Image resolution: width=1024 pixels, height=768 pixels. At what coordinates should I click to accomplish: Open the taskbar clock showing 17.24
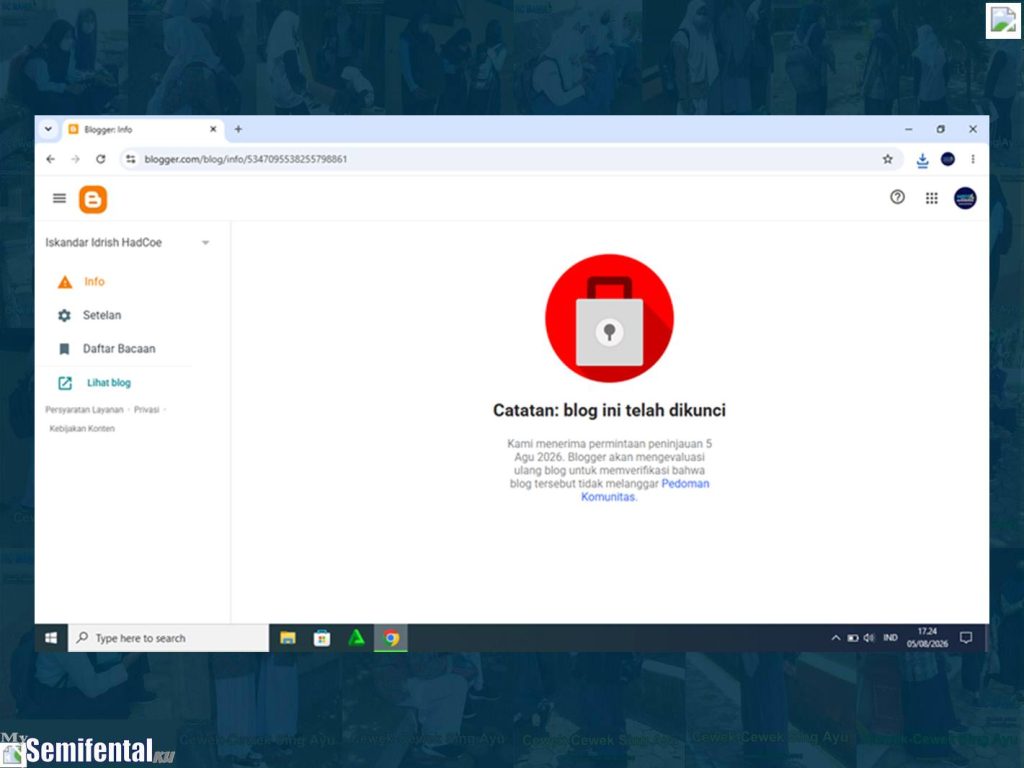[x=927, y=638]
